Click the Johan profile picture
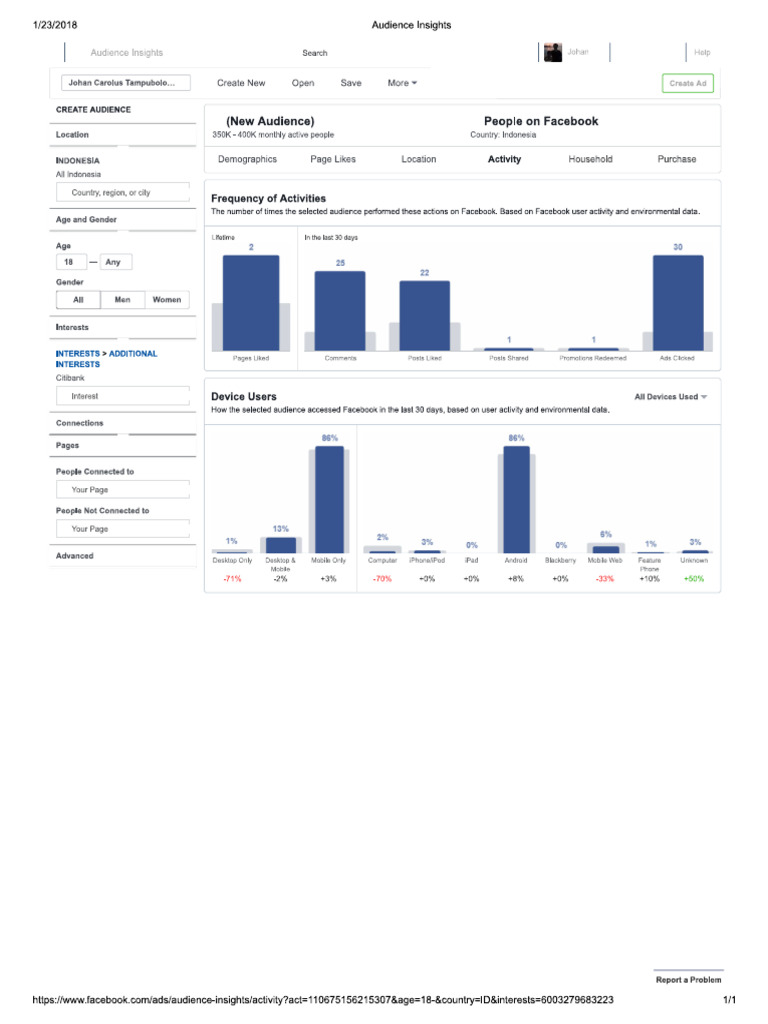768x1024 pixels. pos(552,52)
